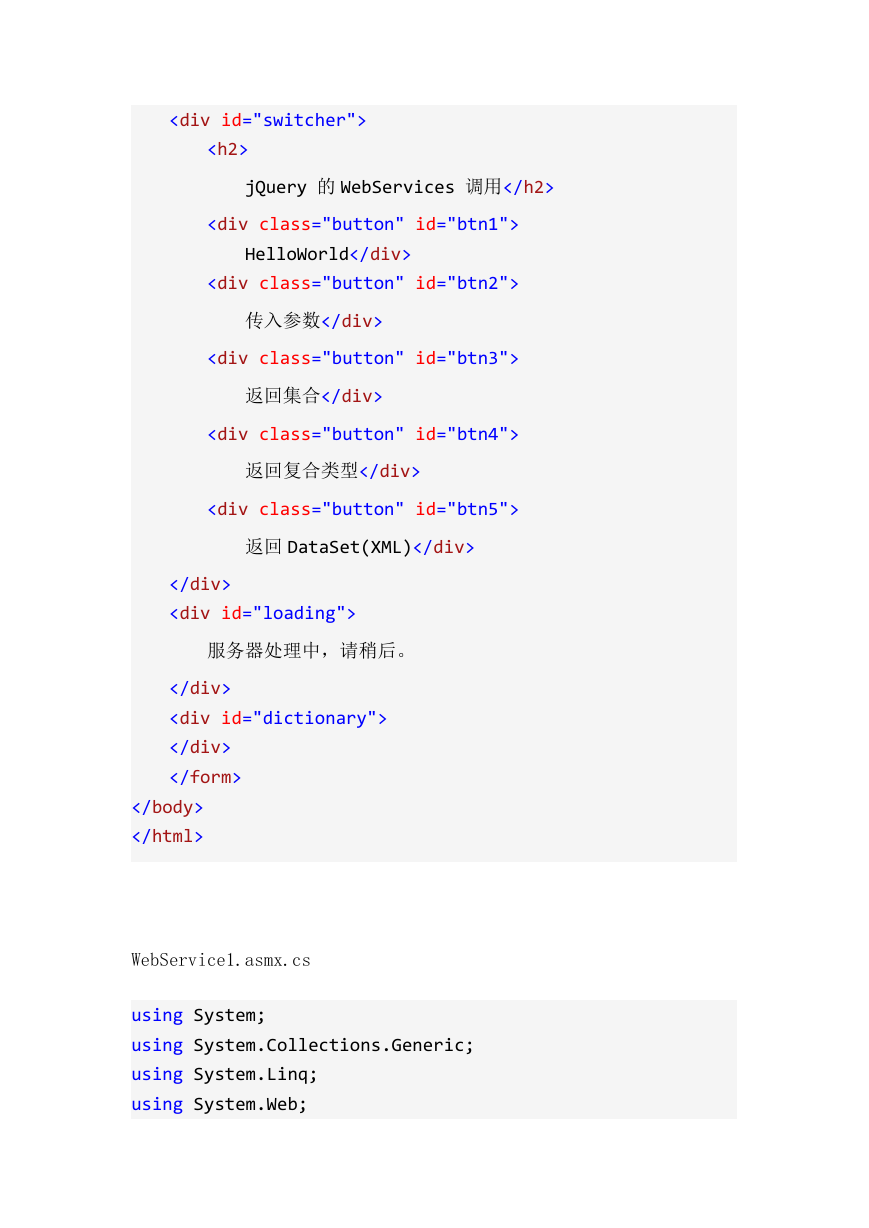869x1228 pixels.
Task: Click the 服务器处理中，请稍后。 text
Action: pos(308,651)
